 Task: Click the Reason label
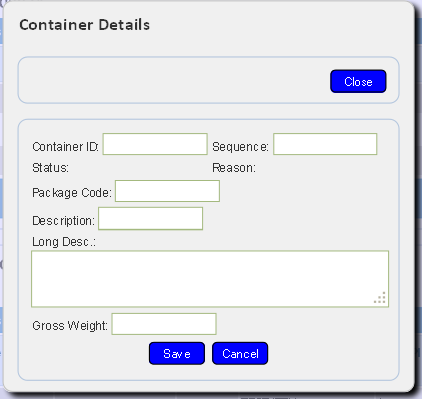(x=234, y=168)
